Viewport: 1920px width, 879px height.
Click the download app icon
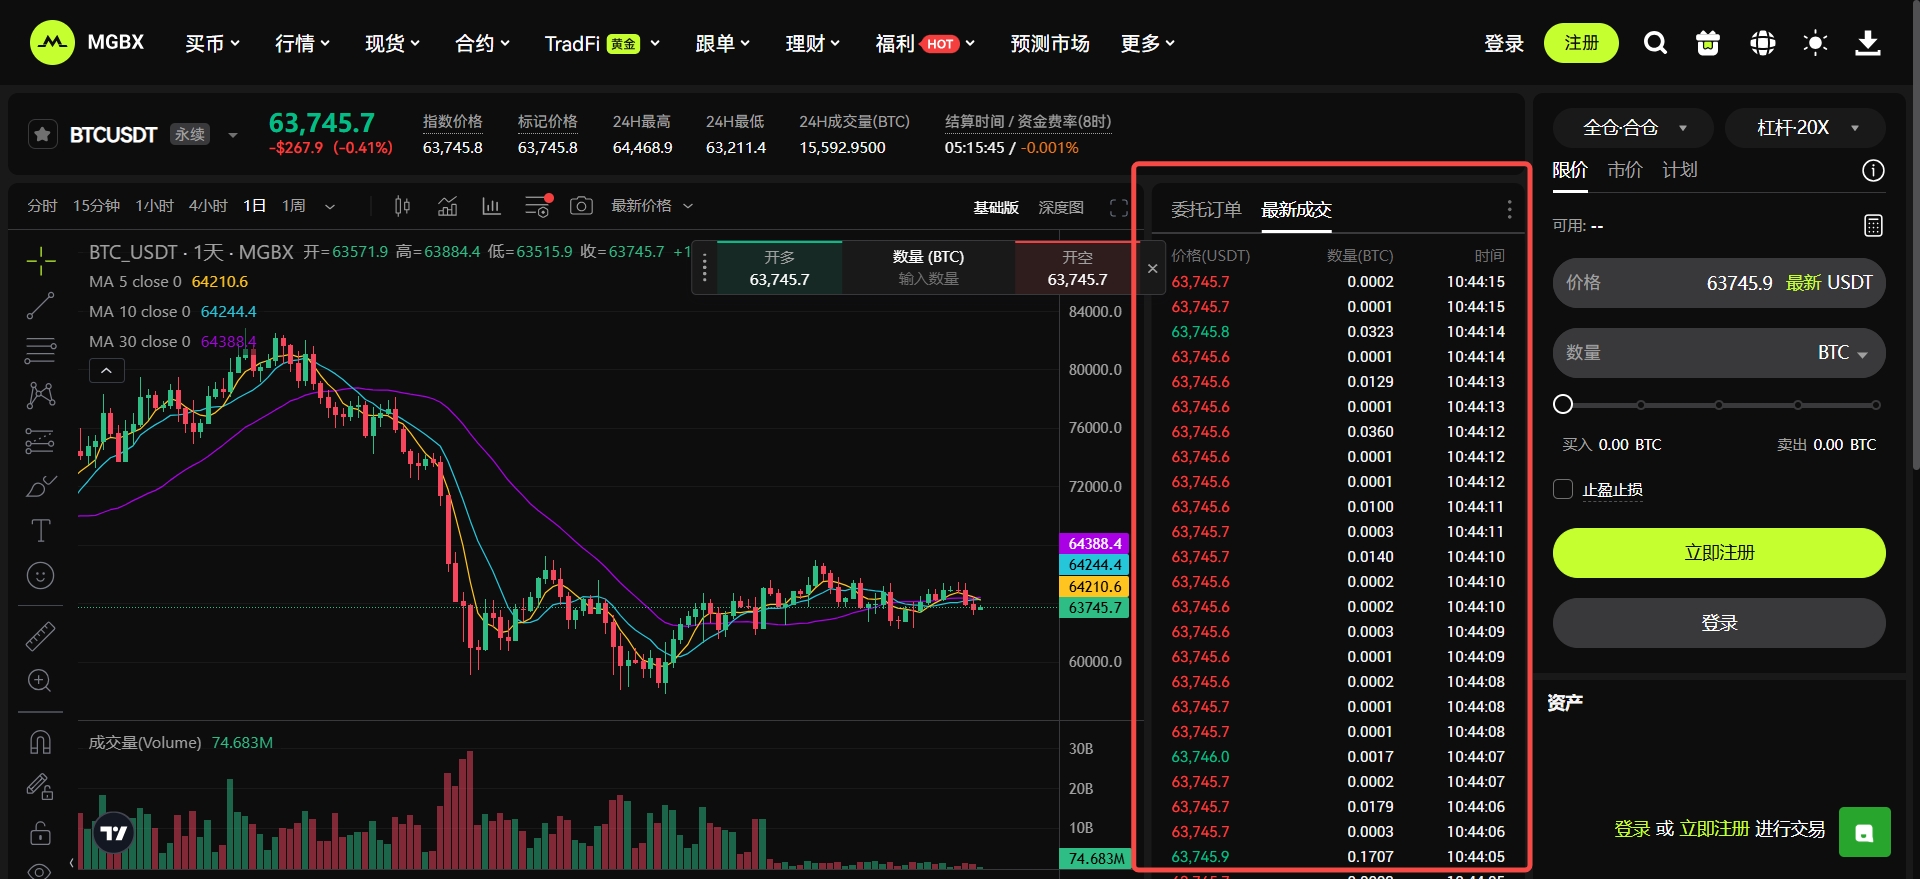click(1868, 43)
